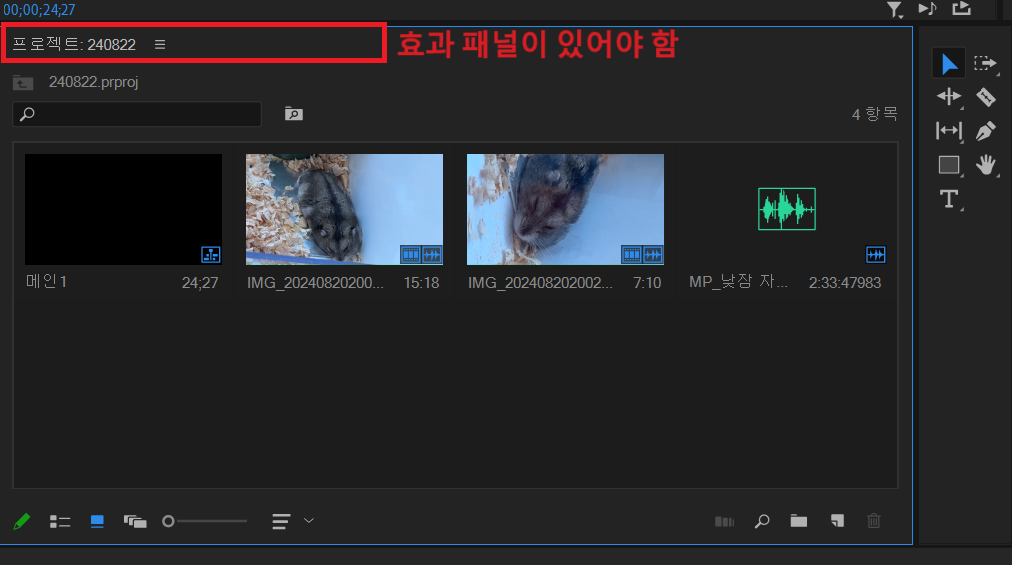The height and width of the screenshot is (565, 1012).
Task: Open the Sort Icons menu
Action: pyautogui.click(x=292, y=521)
